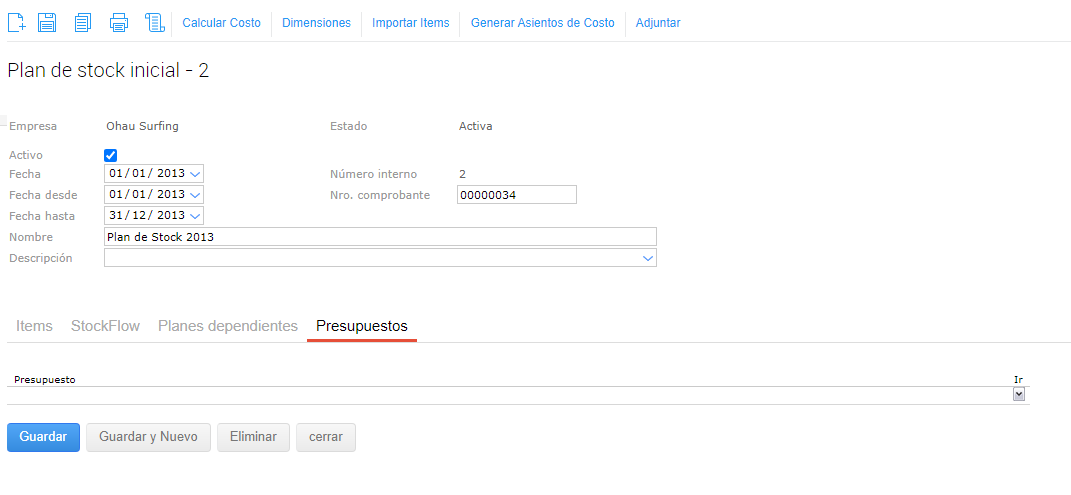Viewport: 1071px width, 495px height.
Task: Open the Fecha desde date dropdown
Action: pyautogui.click(x=195, y=195)
